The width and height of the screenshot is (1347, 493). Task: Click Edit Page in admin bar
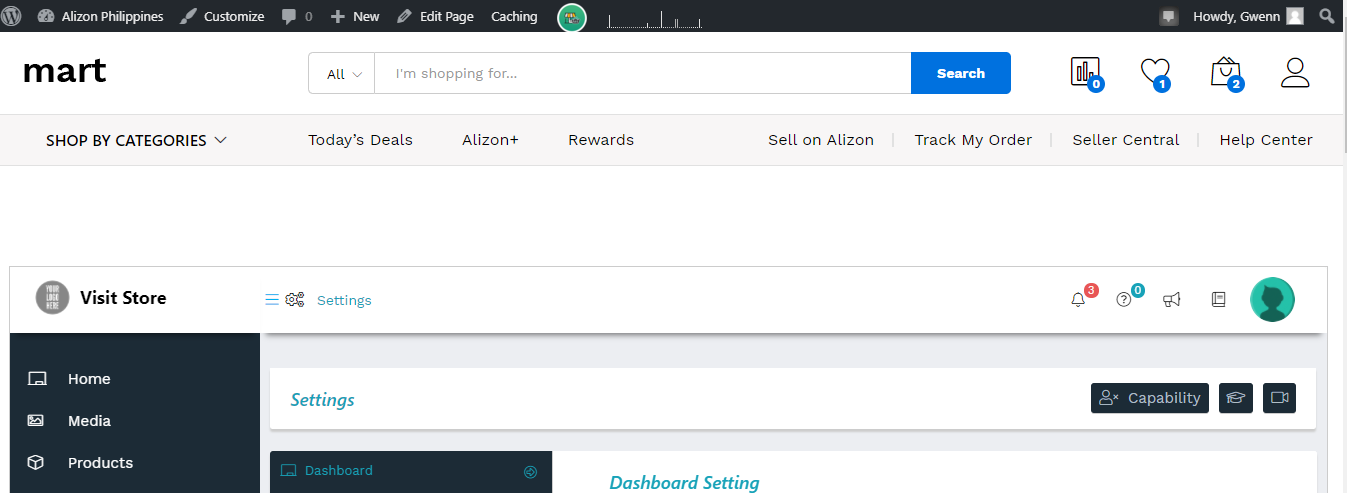tap(435, 16)
